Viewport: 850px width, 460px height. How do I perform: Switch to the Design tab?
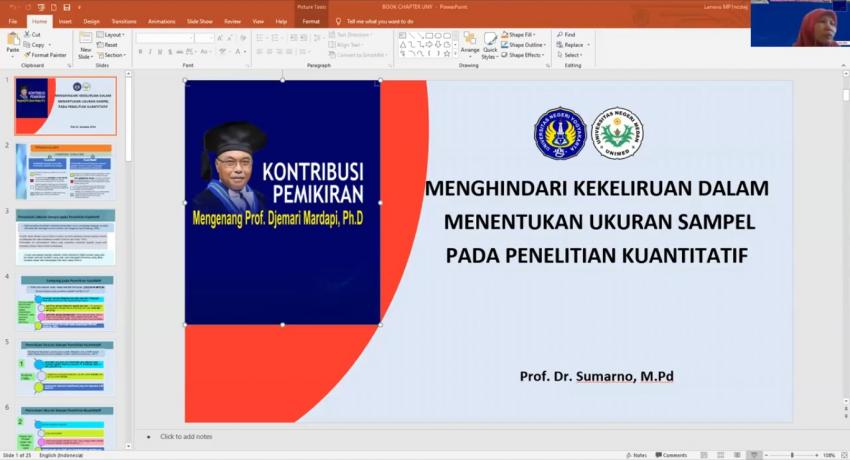(91, 22)
